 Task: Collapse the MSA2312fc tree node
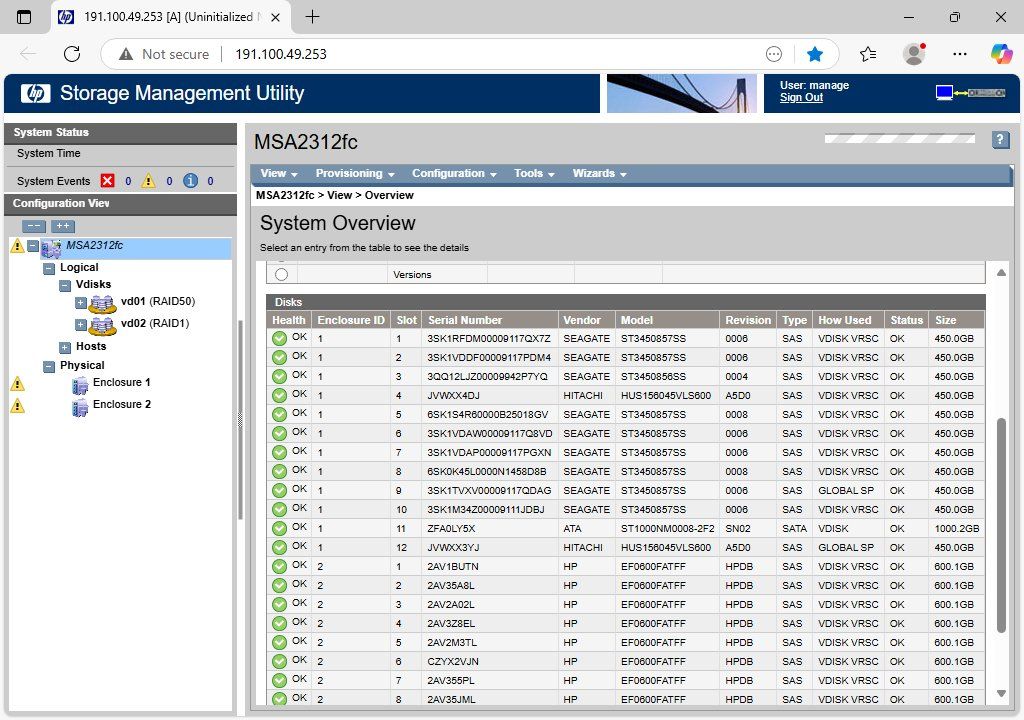[33, 246]
